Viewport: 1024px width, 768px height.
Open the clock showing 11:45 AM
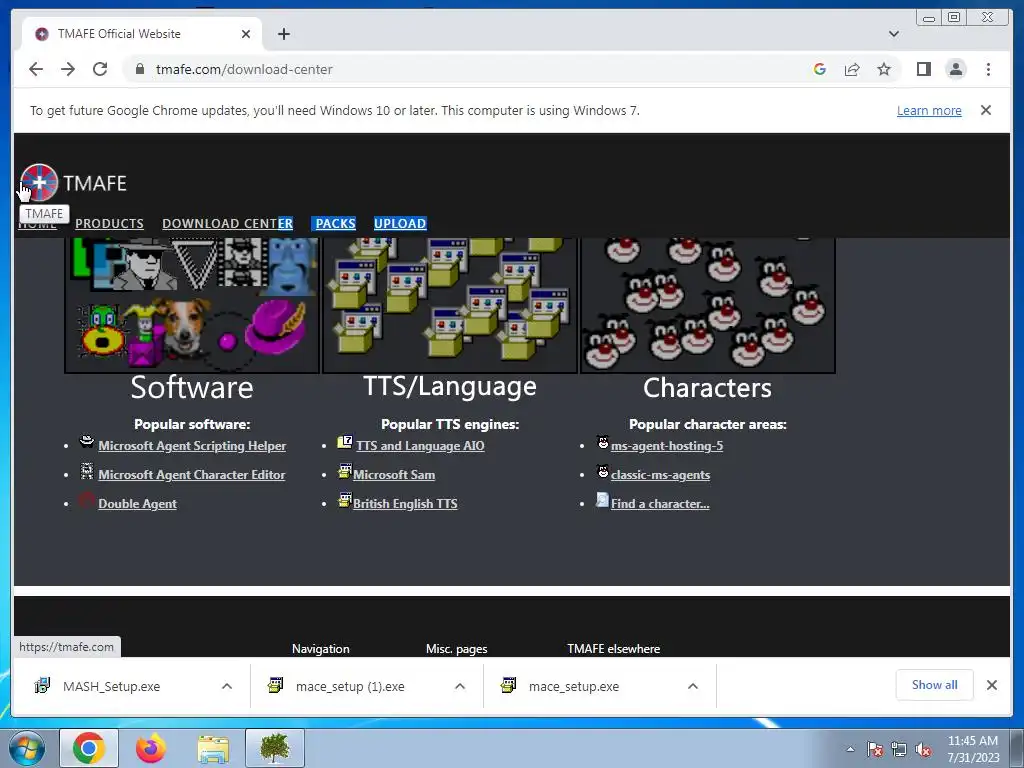click(x=973, y=748)
